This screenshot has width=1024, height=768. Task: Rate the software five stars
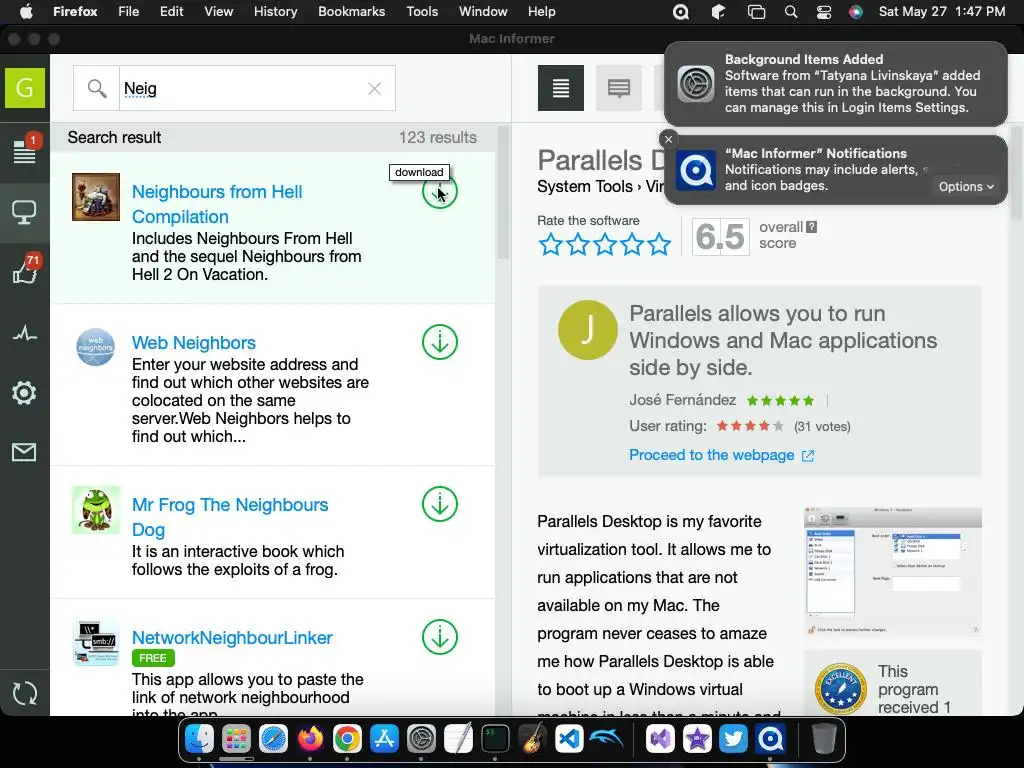click(x=659, y=244)
